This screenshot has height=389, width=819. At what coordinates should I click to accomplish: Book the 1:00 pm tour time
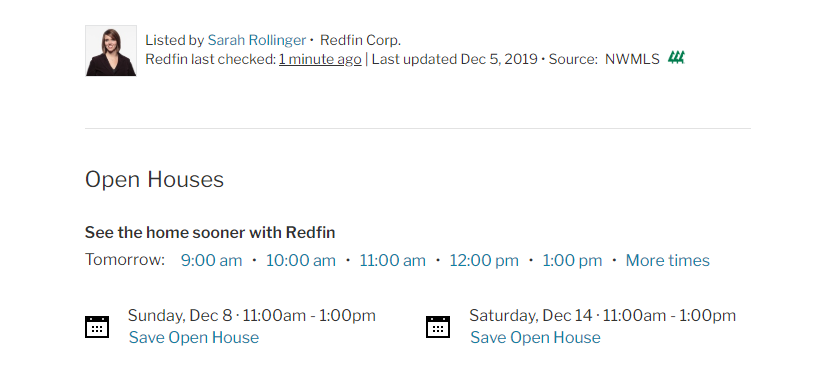pyautogui.click(x=572, y=260)
